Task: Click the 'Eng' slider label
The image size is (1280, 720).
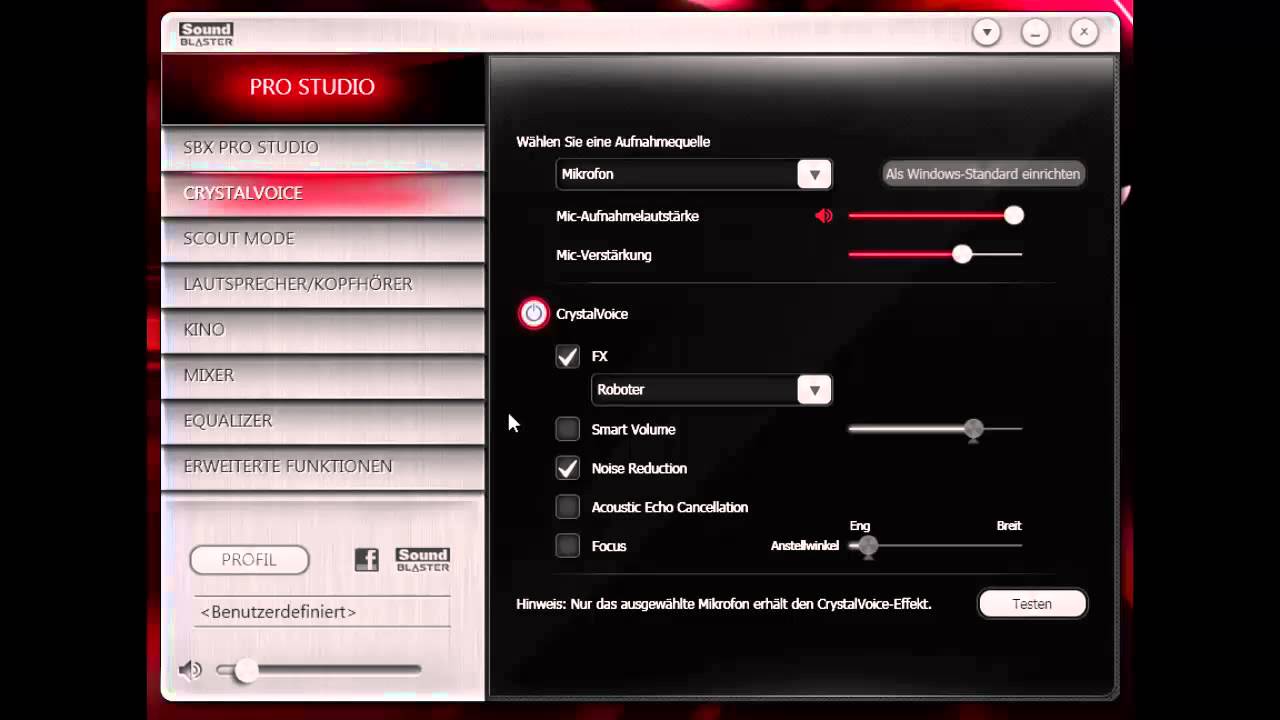Action: click(860, 526)
